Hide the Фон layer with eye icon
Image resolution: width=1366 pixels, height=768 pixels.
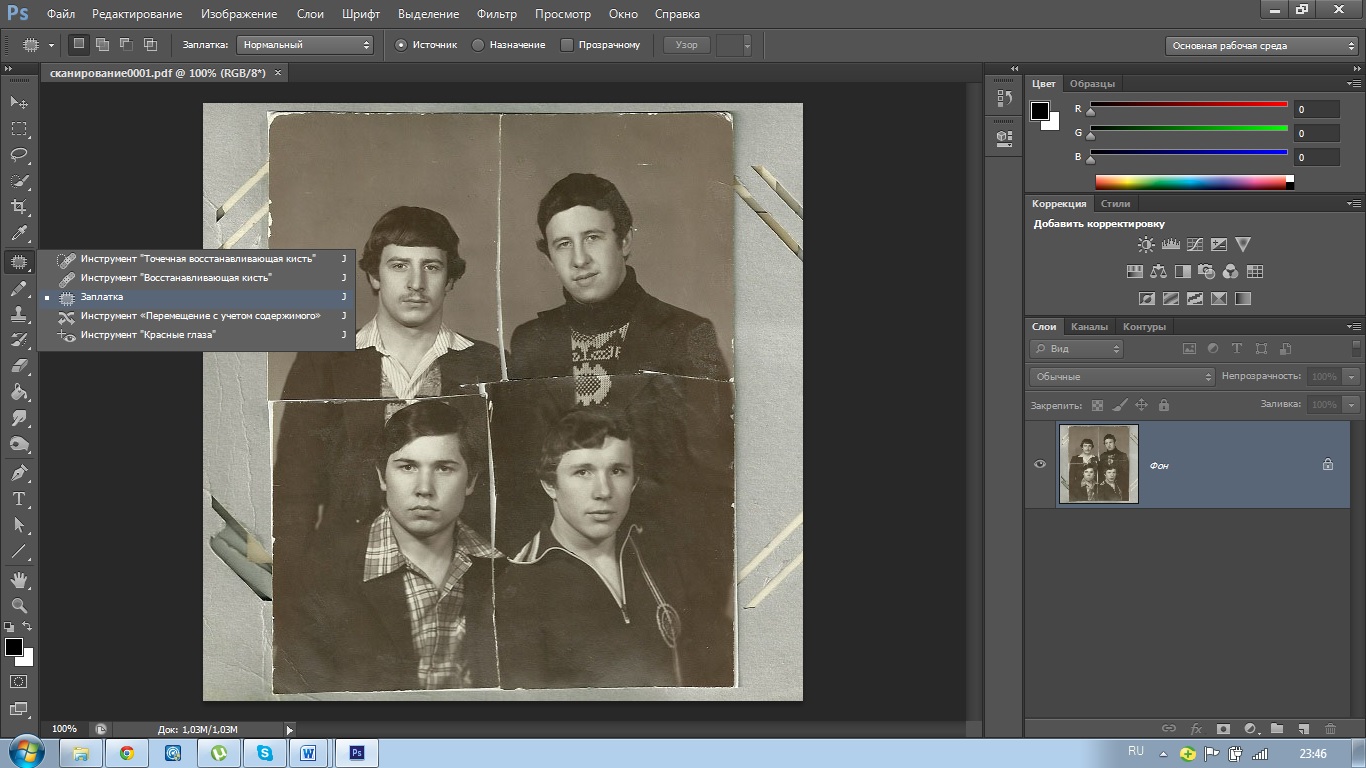tap(1040, 464)
